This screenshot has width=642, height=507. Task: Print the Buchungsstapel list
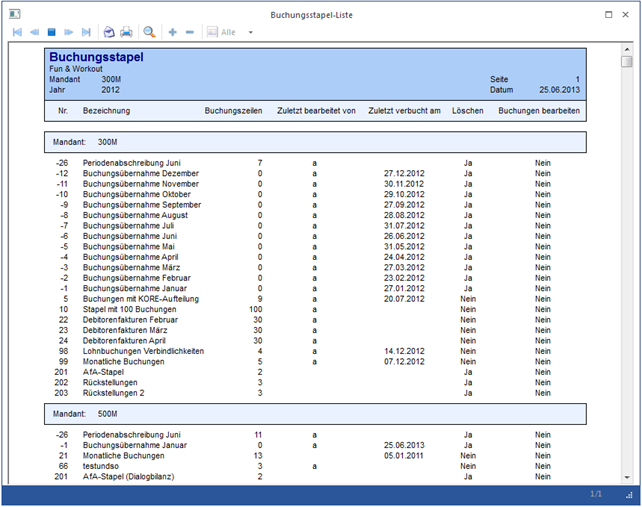click(126, 32)
